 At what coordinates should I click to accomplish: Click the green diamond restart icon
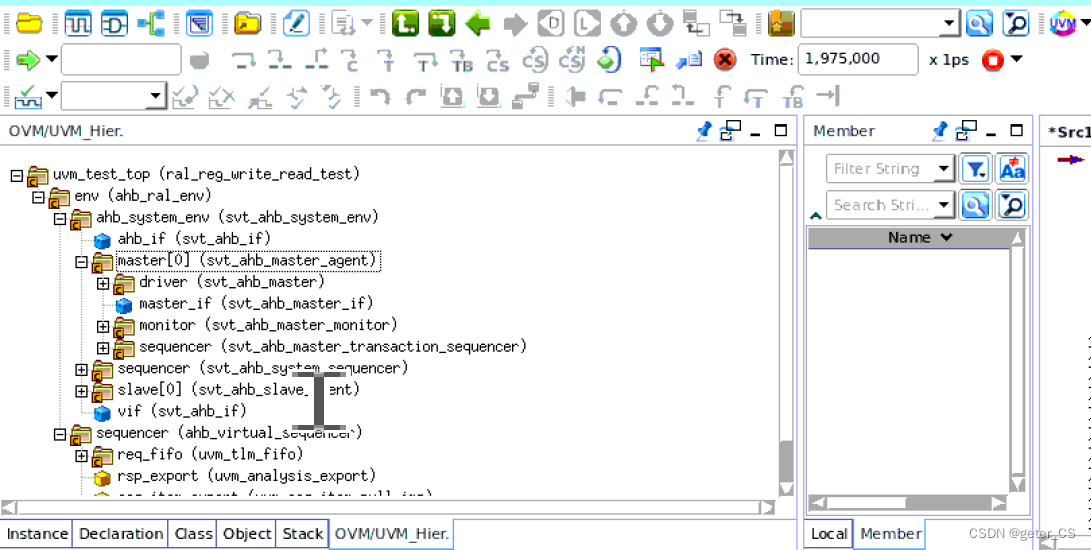[x=609, y=60]
